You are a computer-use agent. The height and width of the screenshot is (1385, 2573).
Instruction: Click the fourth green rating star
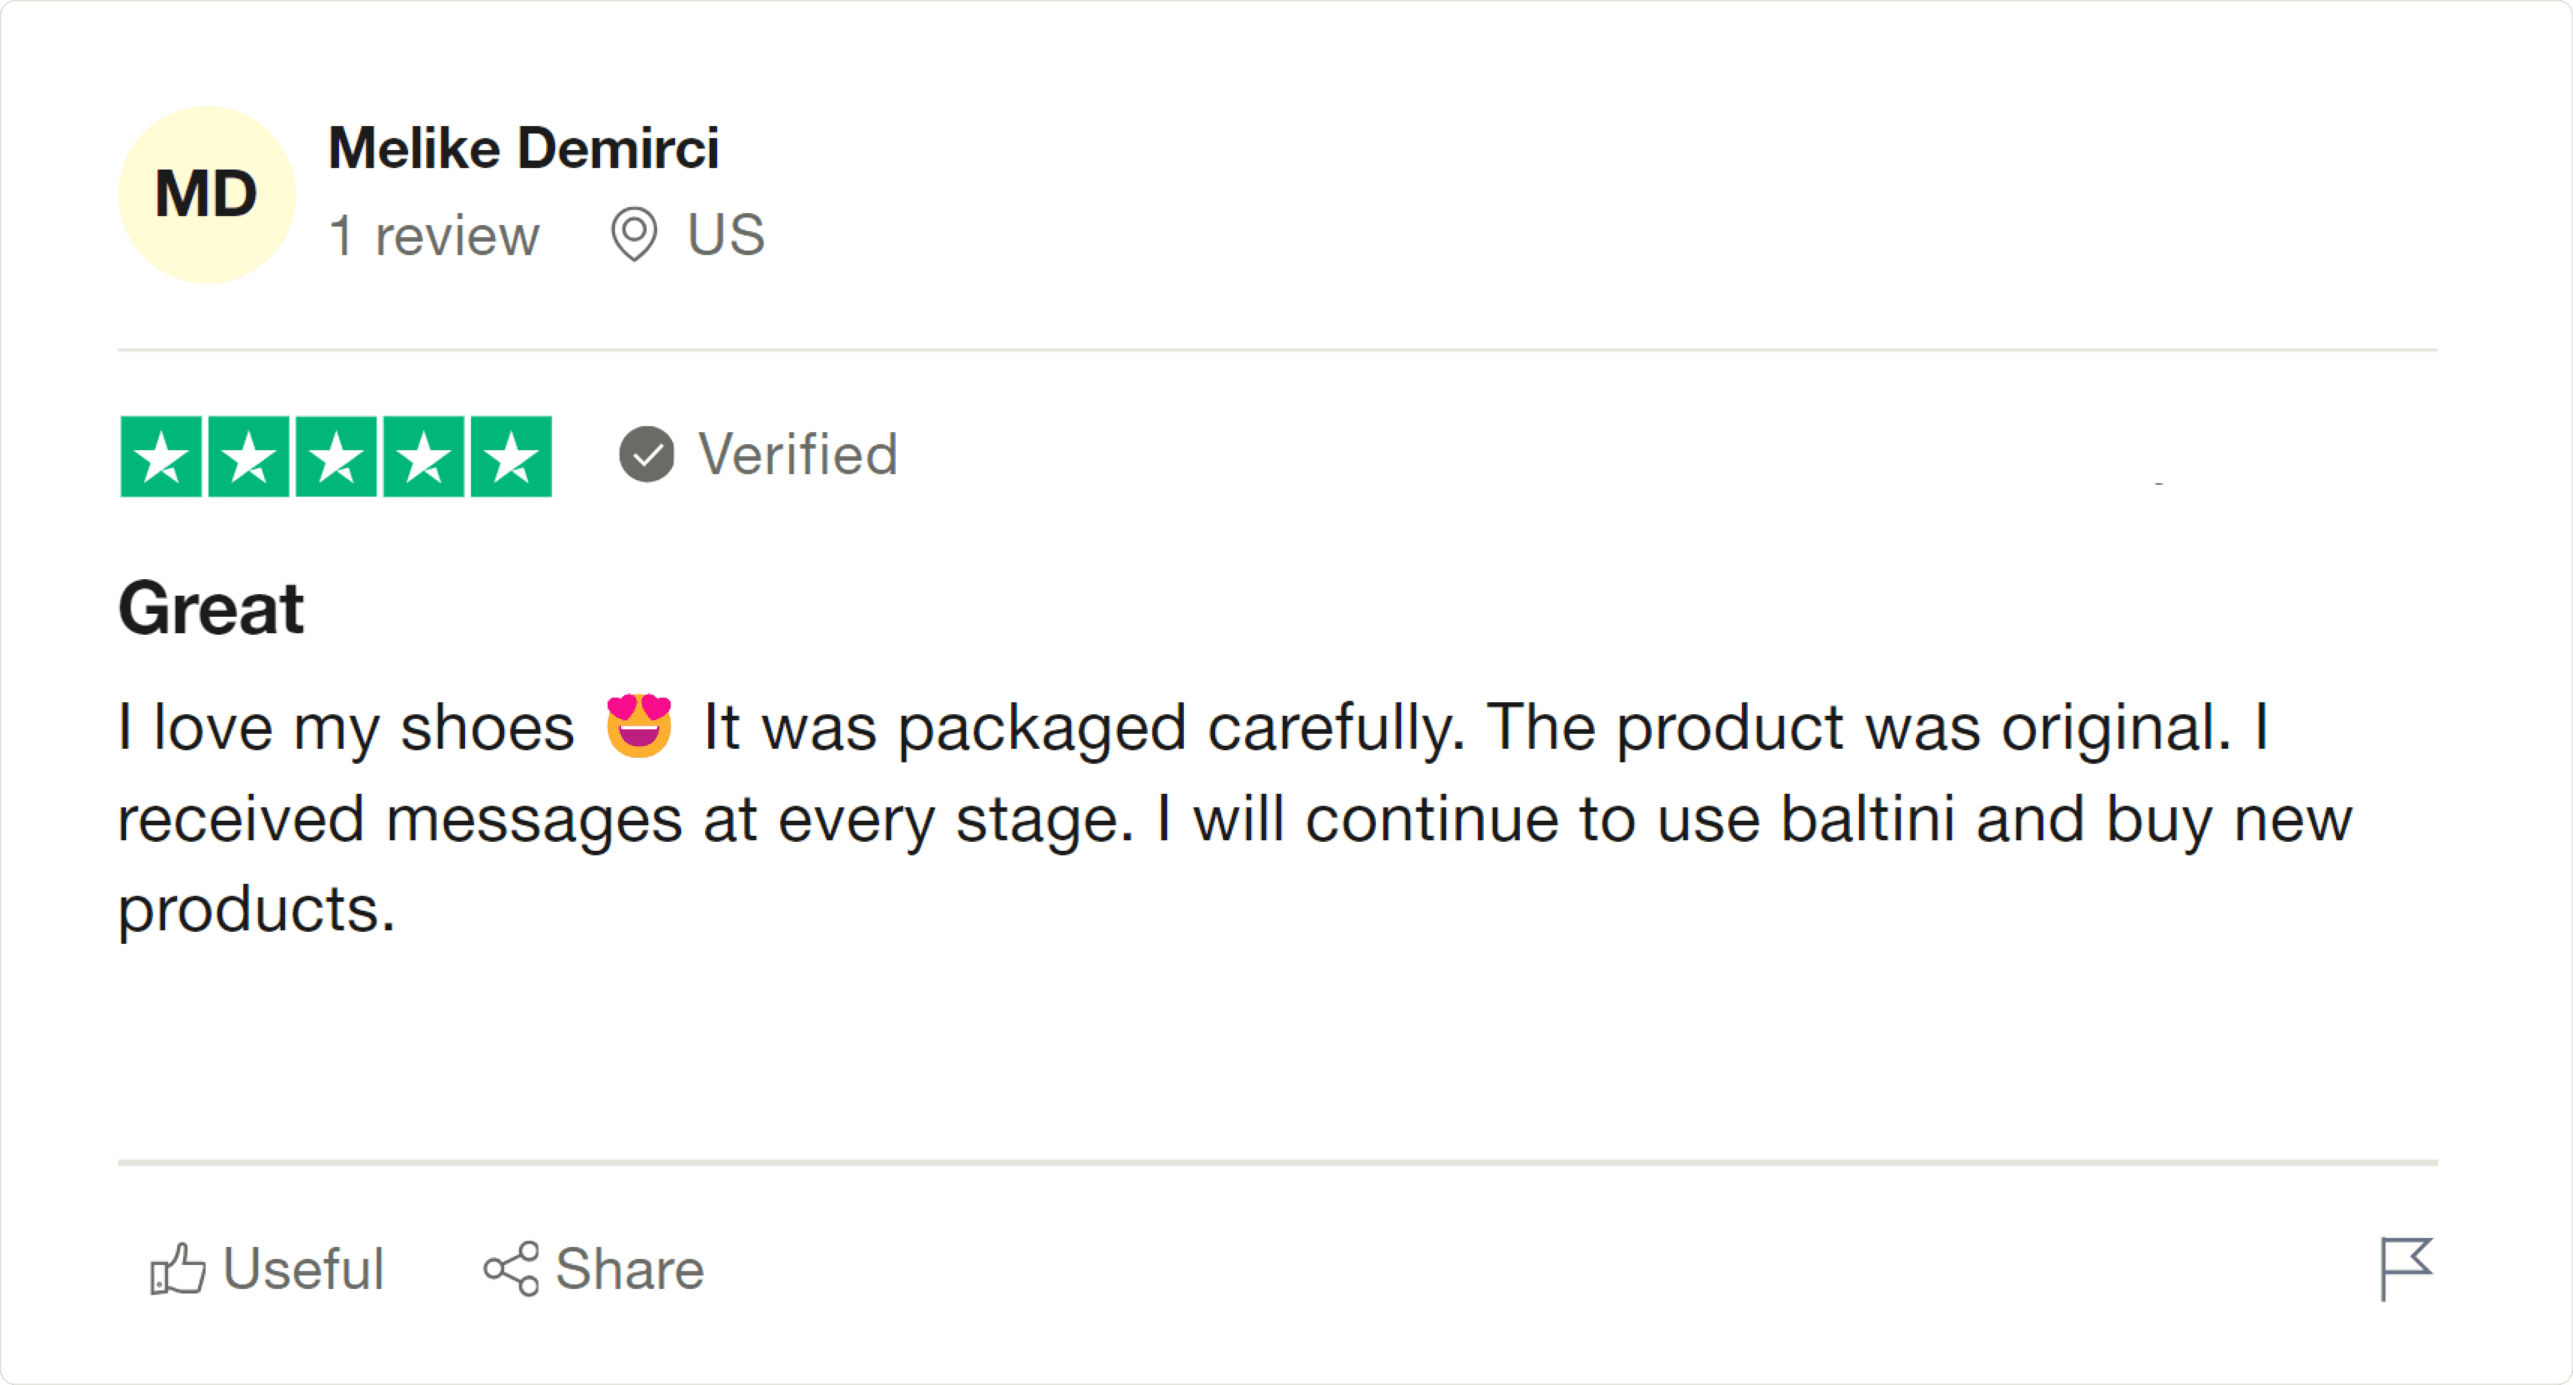tap(424, 457)
